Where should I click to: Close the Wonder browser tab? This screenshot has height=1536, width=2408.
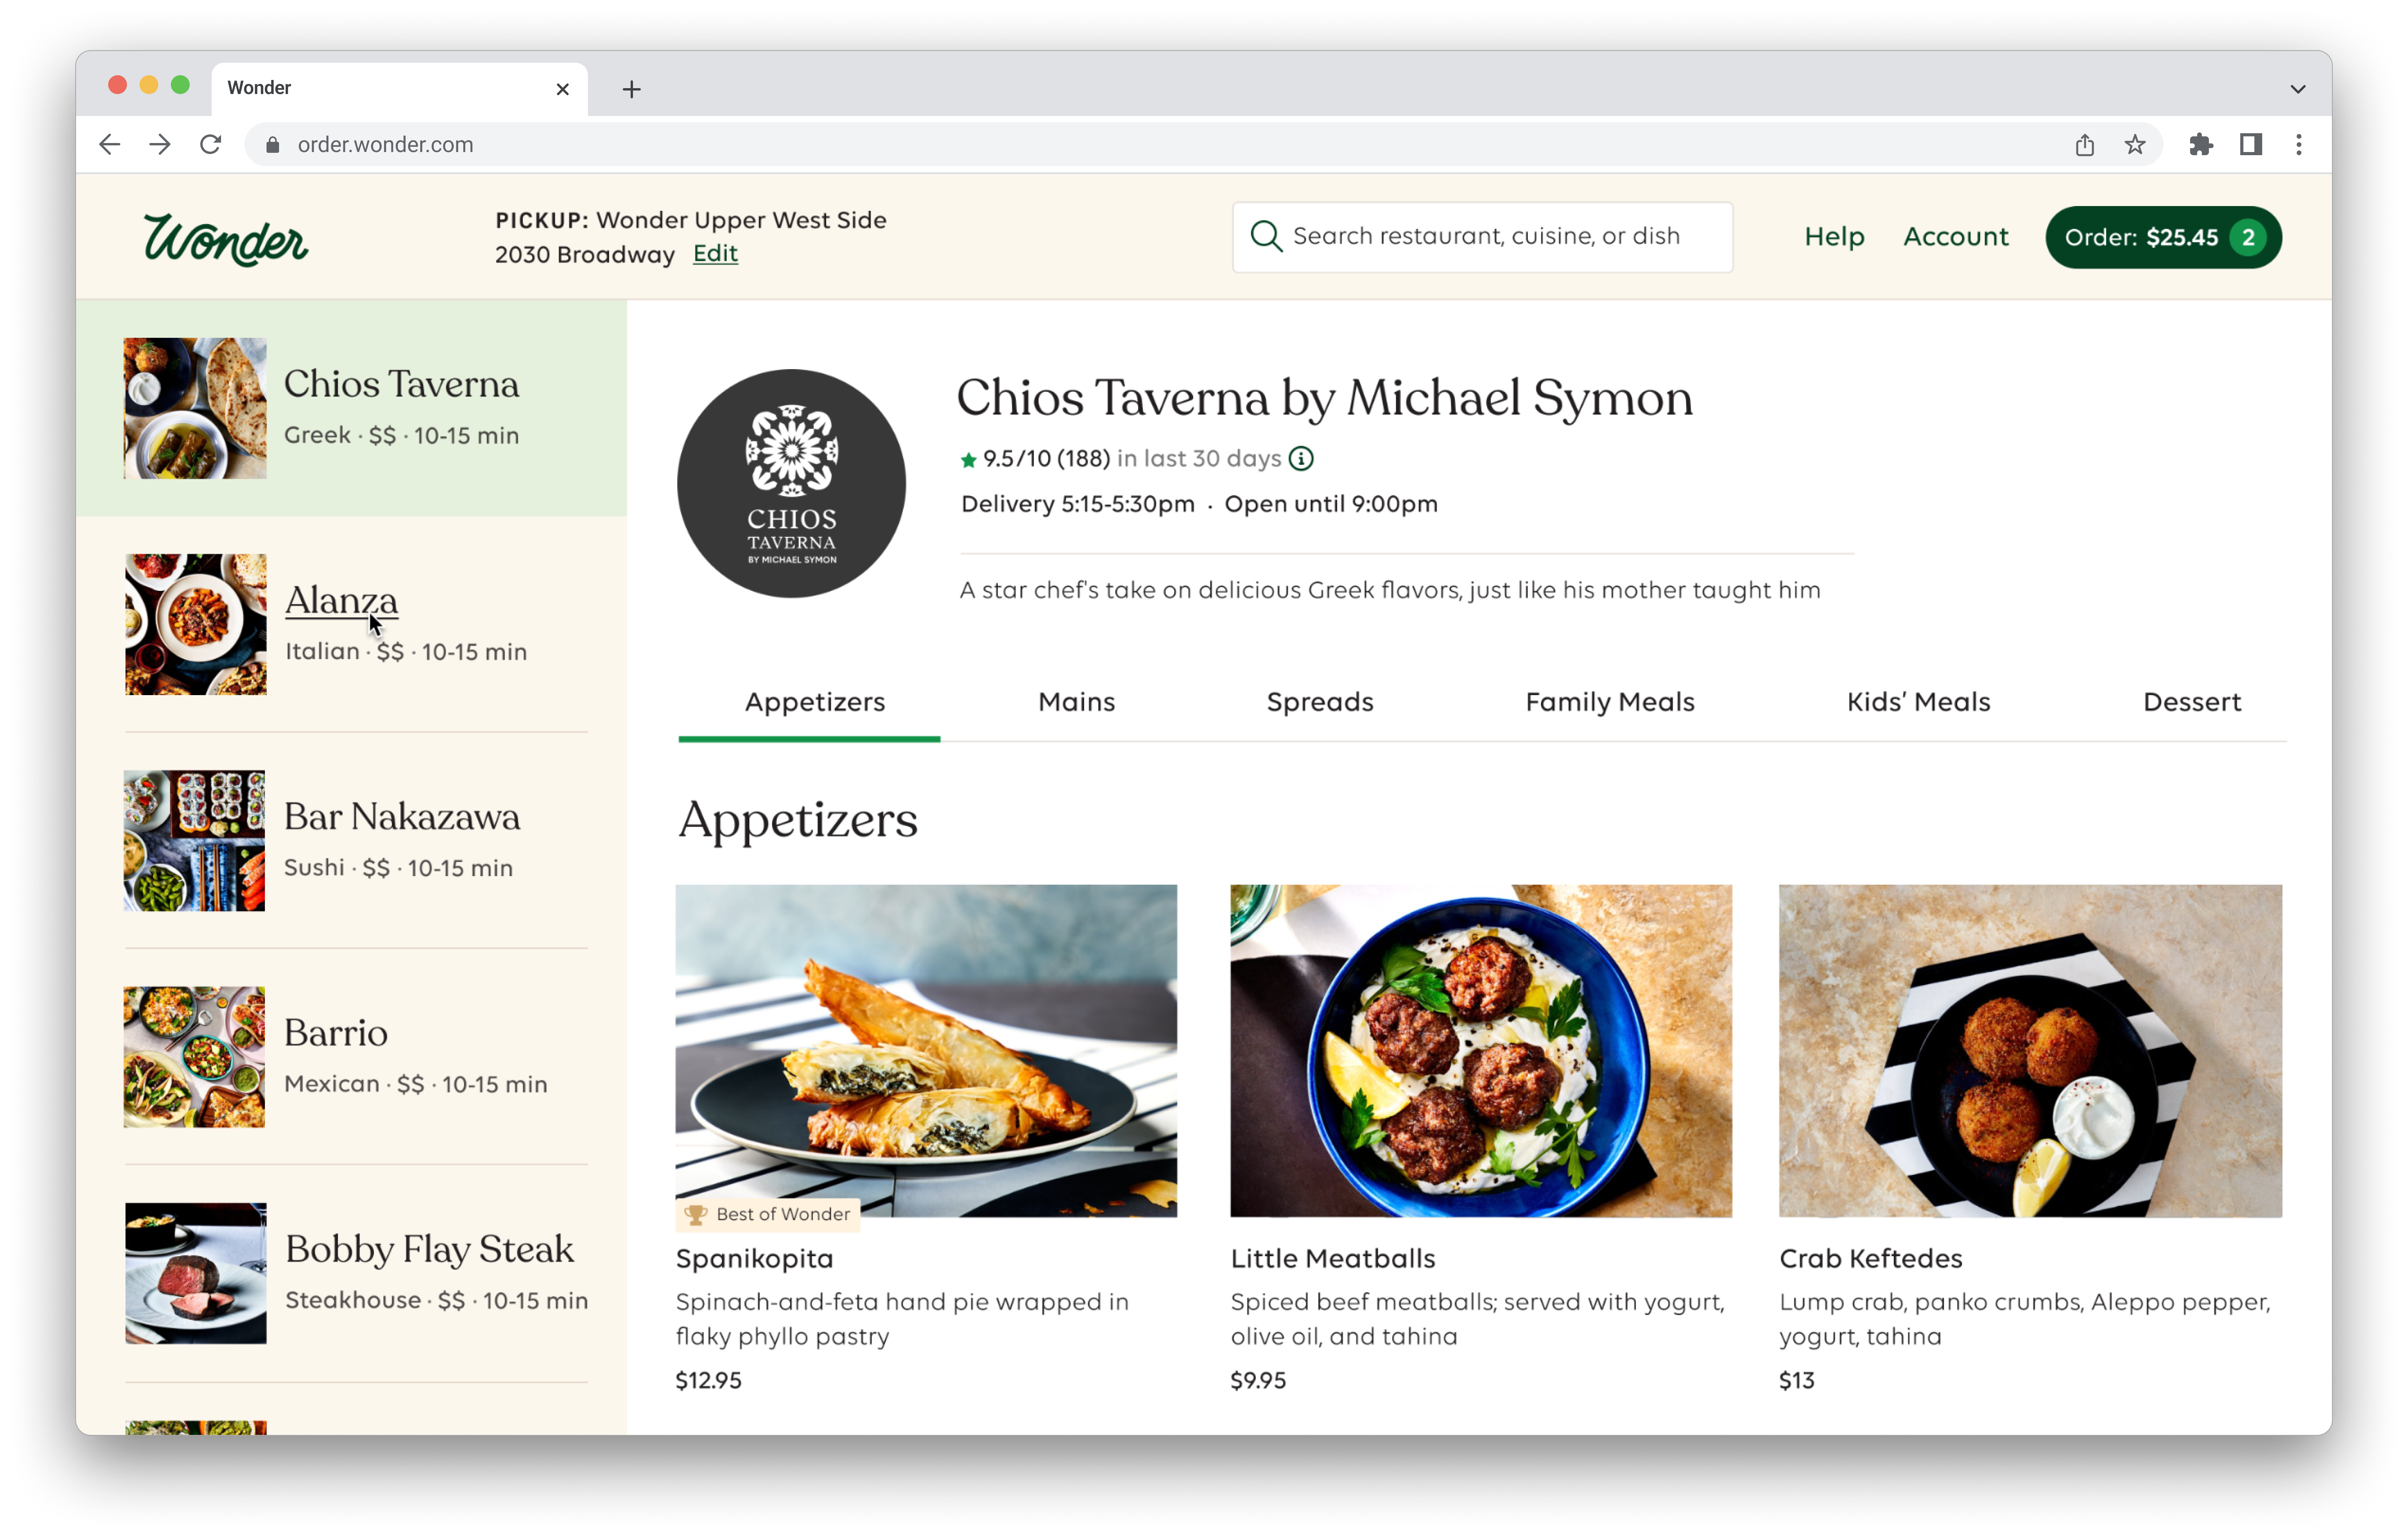coord(562,89)
